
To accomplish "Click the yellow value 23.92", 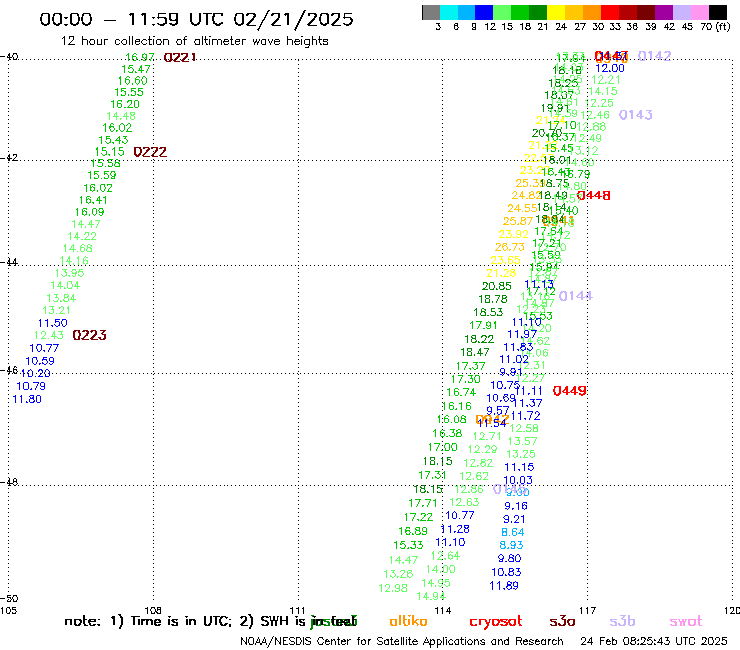I will (x=513, y=234).
